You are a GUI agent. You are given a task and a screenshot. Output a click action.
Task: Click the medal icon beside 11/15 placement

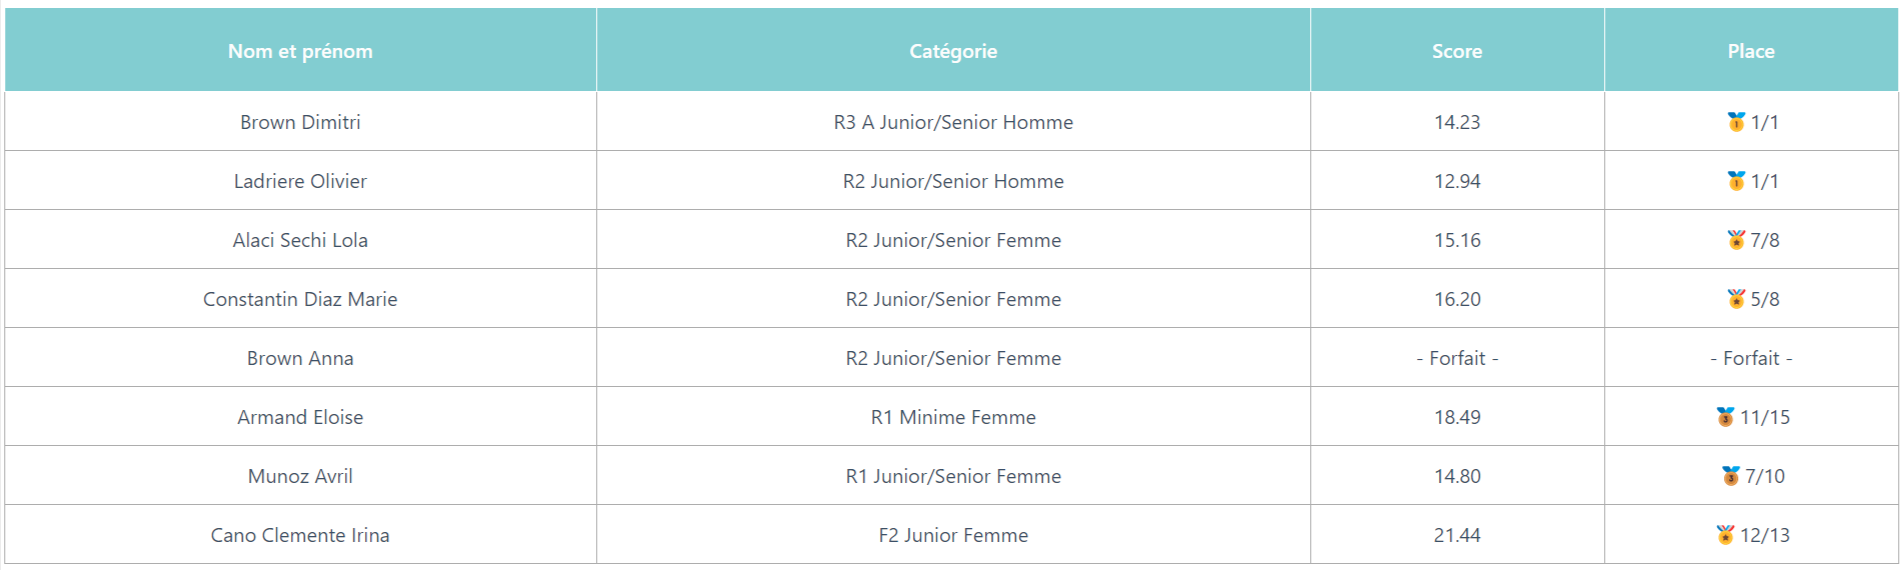(1725, 417)
